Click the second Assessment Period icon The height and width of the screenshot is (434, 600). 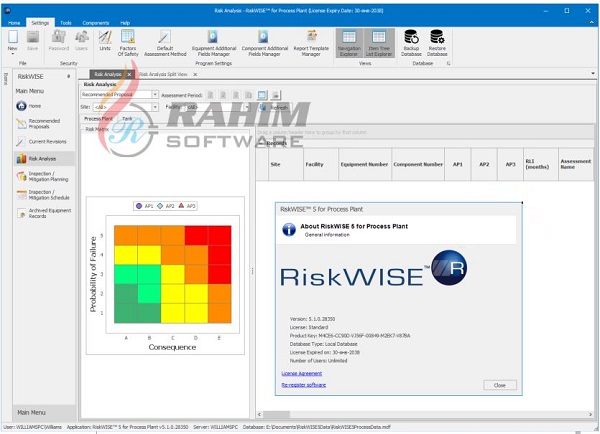pyautogui.click(x=223, y=95)
